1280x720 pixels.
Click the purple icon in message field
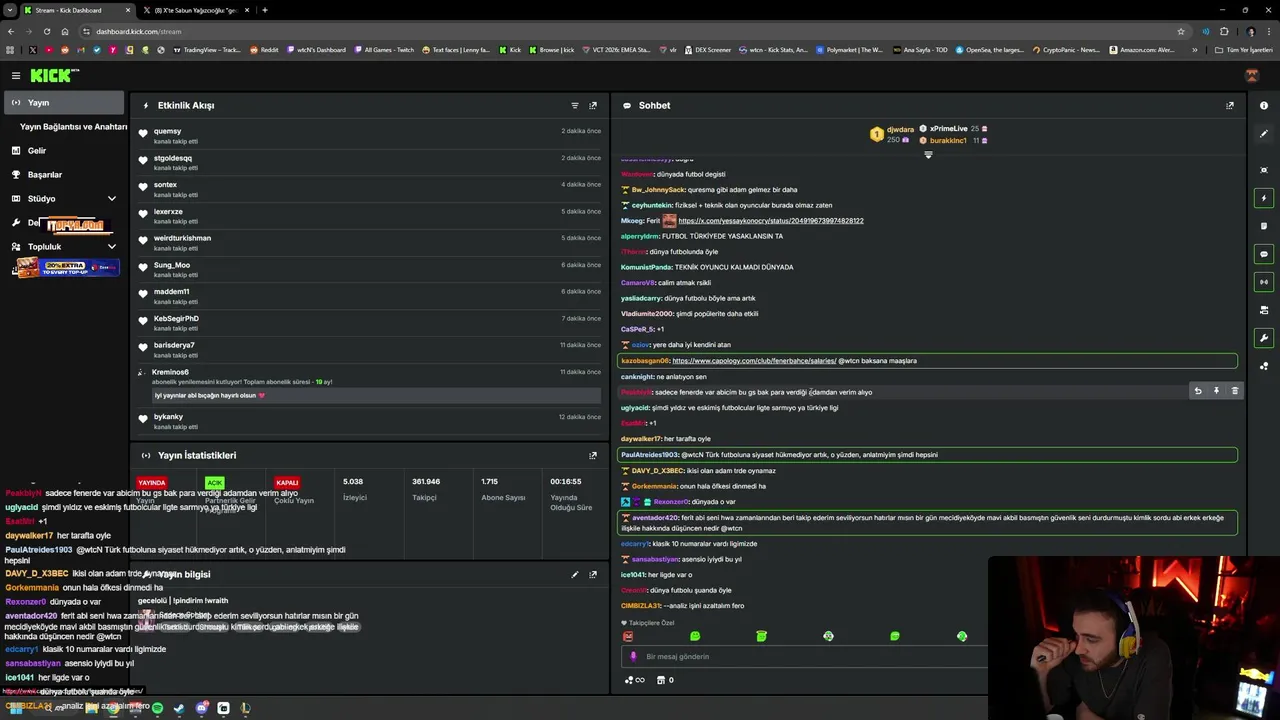pos(633,657)
